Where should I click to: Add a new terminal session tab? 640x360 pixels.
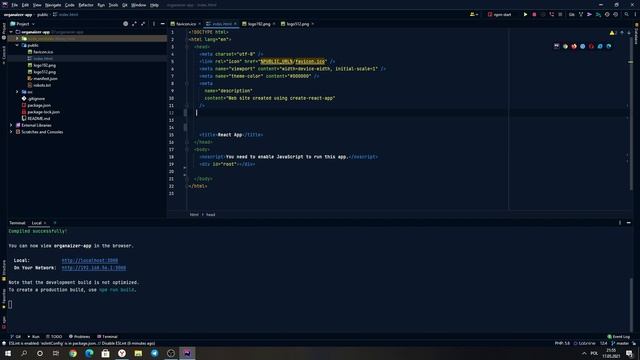tap(55, 223)
